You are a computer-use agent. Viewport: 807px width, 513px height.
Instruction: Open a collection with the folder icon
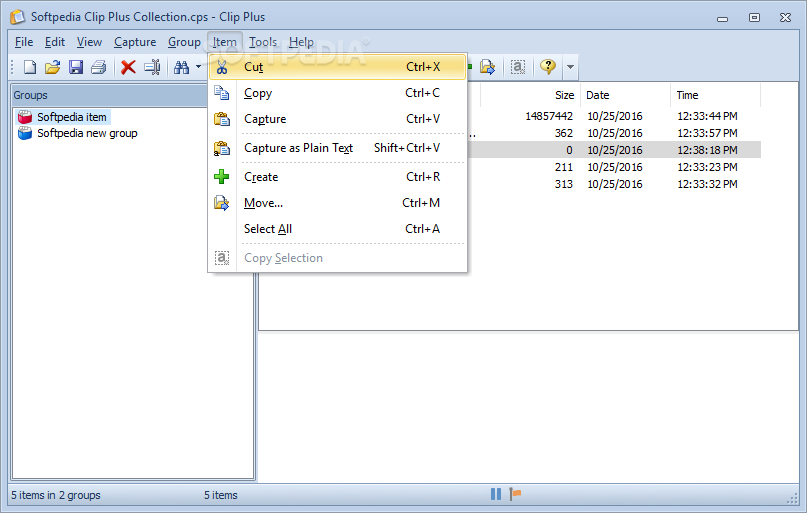coord(52,67)
